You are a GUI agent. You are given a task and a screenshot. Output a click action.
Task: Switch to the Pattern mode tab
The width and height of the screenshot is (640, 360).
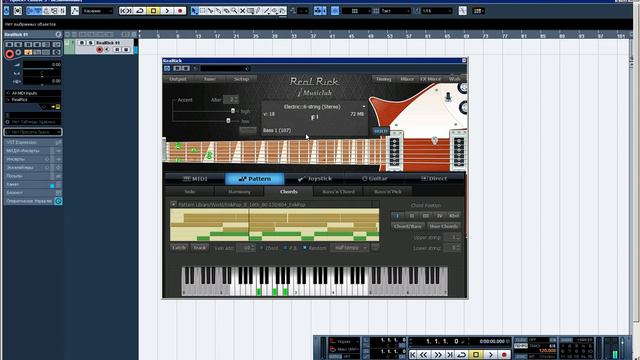pyautogui.click(x=255, y=179)
